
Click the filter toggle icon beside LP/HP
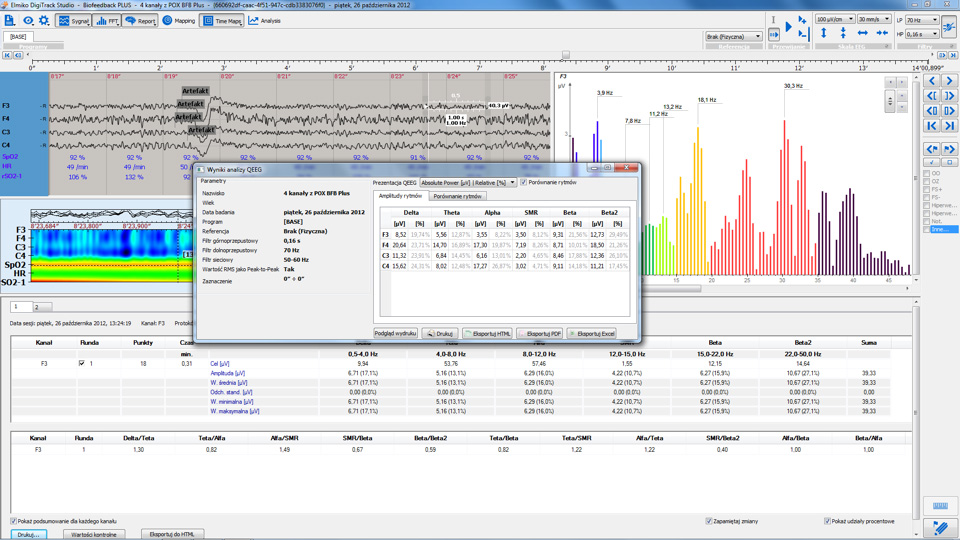click(x=948, y=27)
